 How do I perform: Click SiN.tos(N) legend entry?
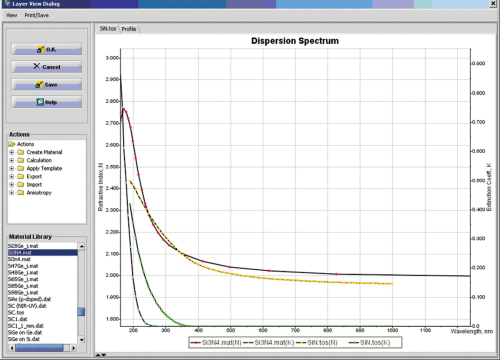pos(317,342)
